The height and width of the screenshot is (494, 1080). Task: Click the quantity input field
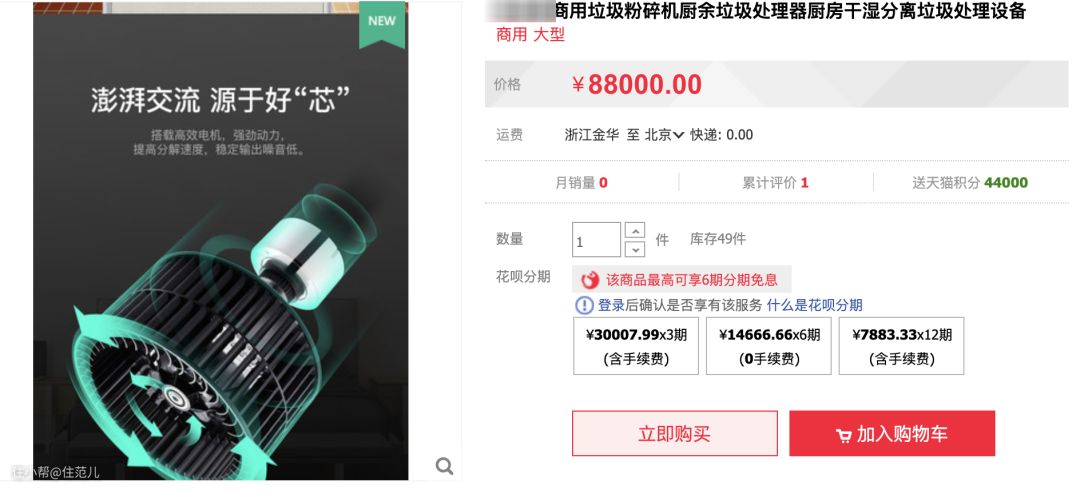(x=596, y=240)
